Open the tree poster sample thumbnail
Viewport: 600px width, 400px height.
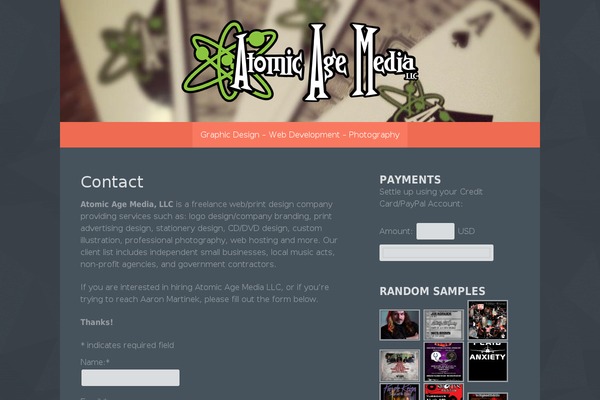(399, 365)
